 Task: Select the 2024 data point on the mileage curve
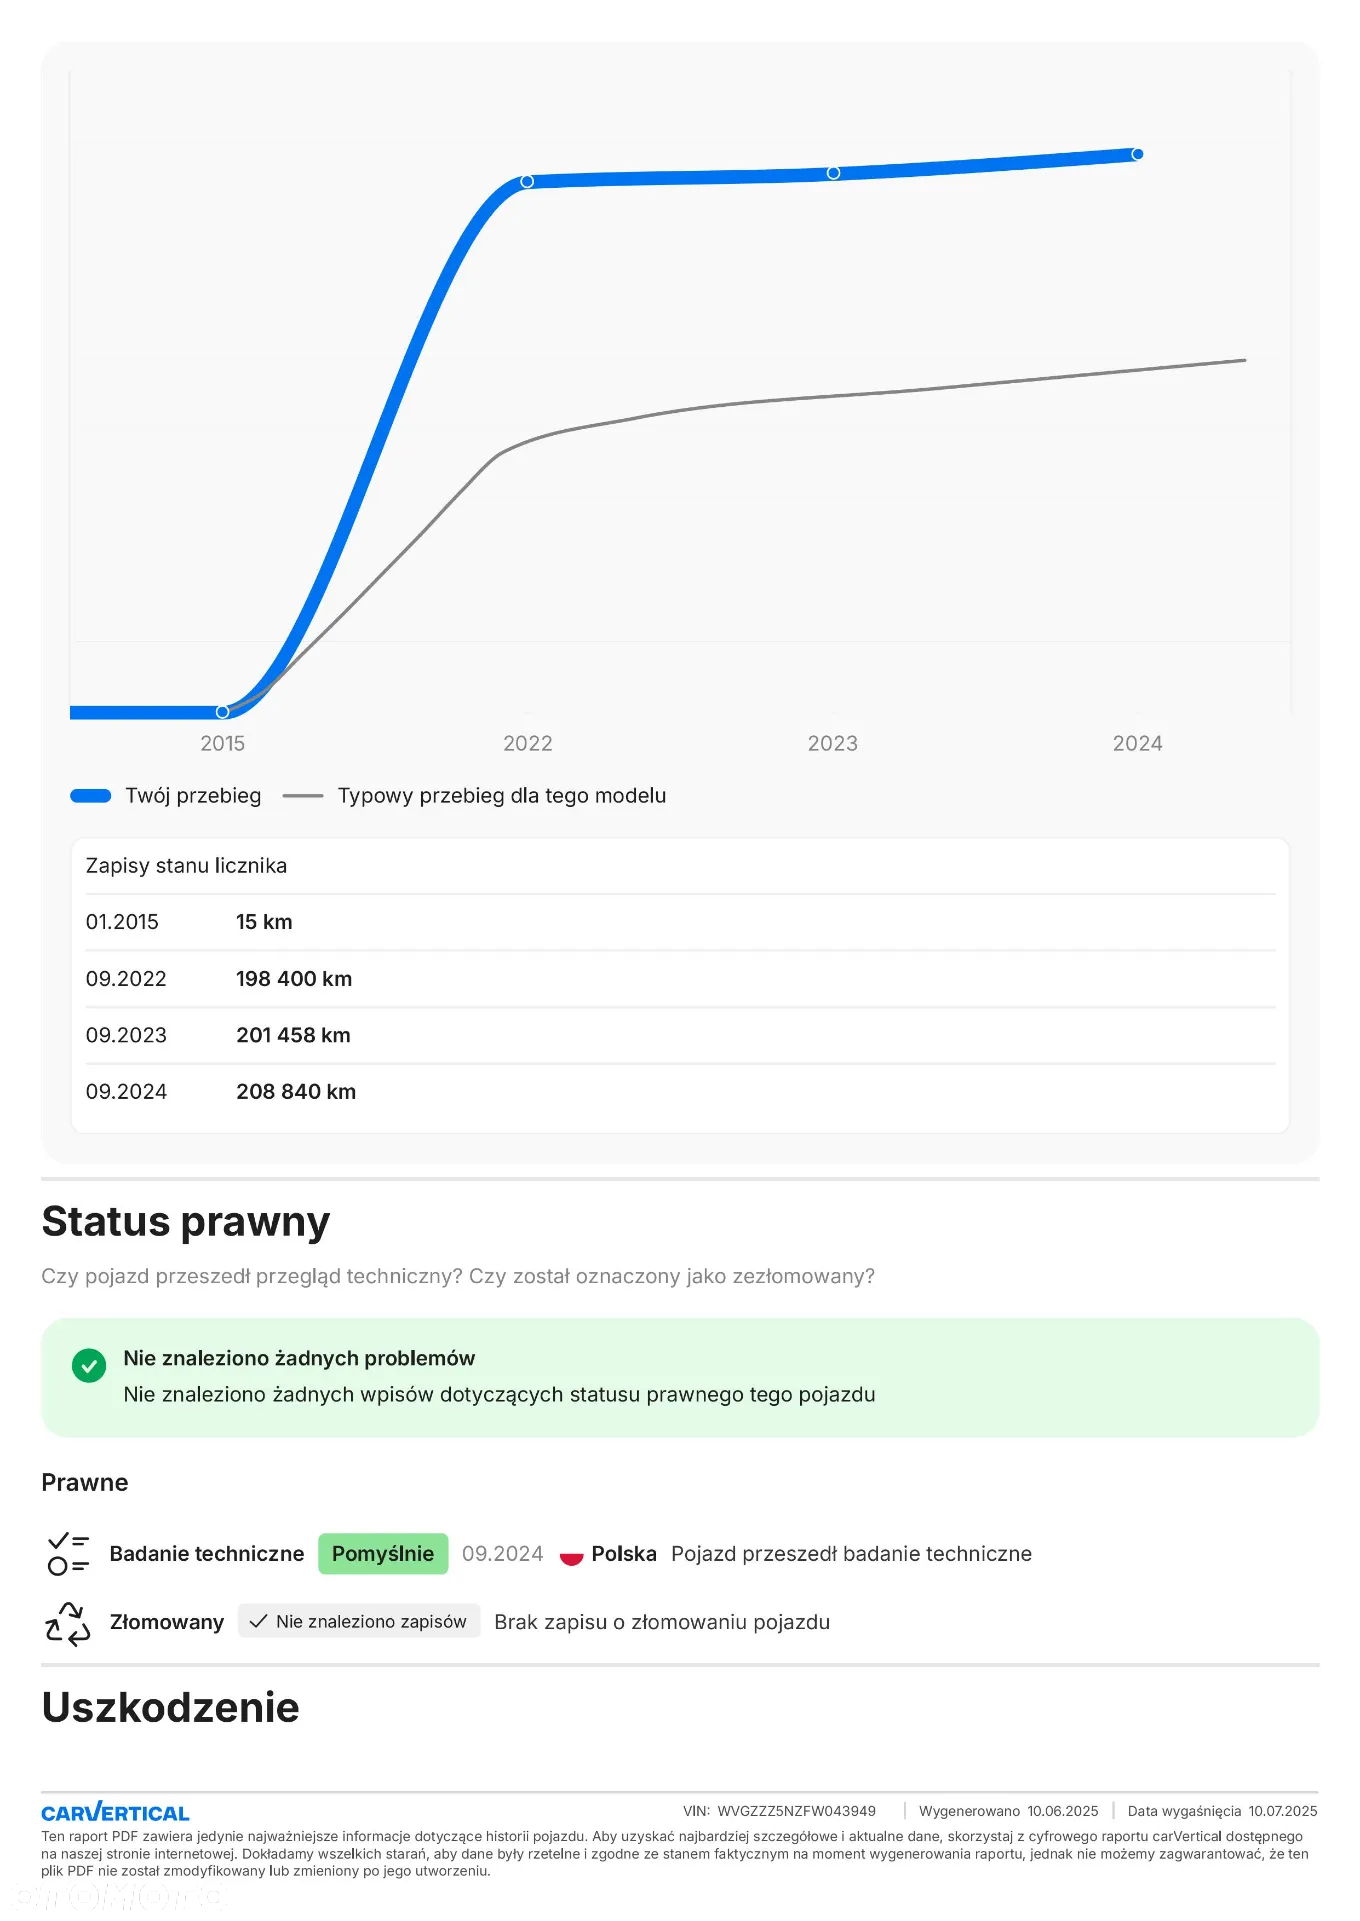[x=1137, y=154]
